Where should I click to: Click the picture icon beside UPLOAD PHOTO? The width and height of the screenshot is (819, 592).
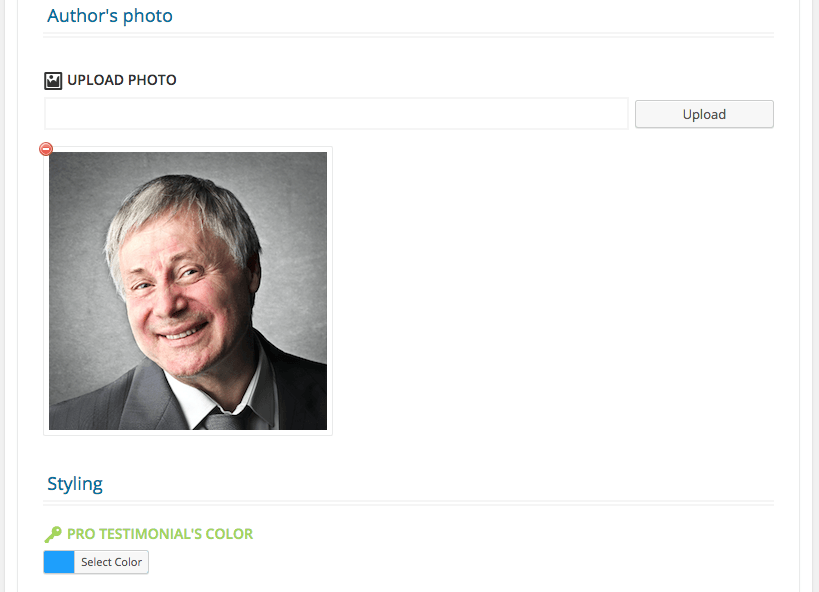53,80
